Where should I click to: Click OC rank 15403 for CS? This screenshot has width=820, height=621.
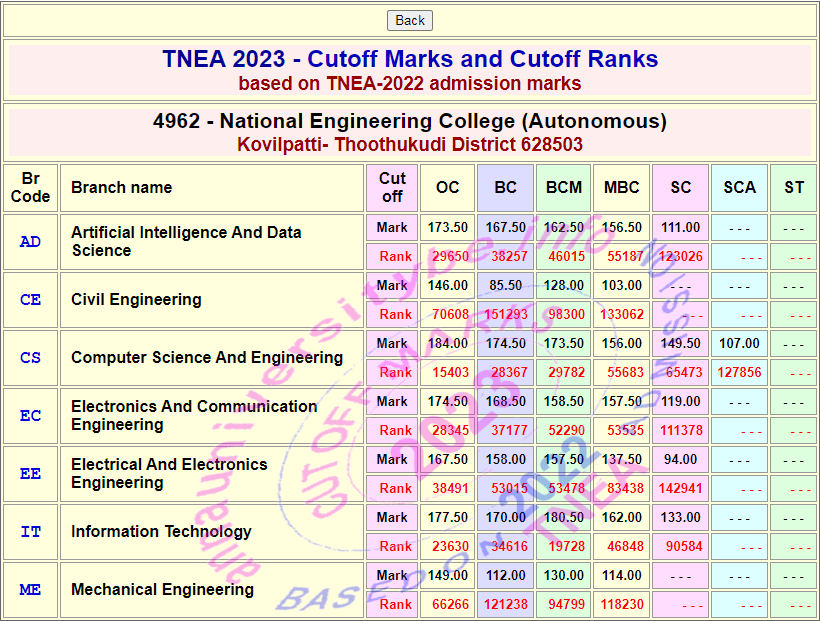coord(450,372)
